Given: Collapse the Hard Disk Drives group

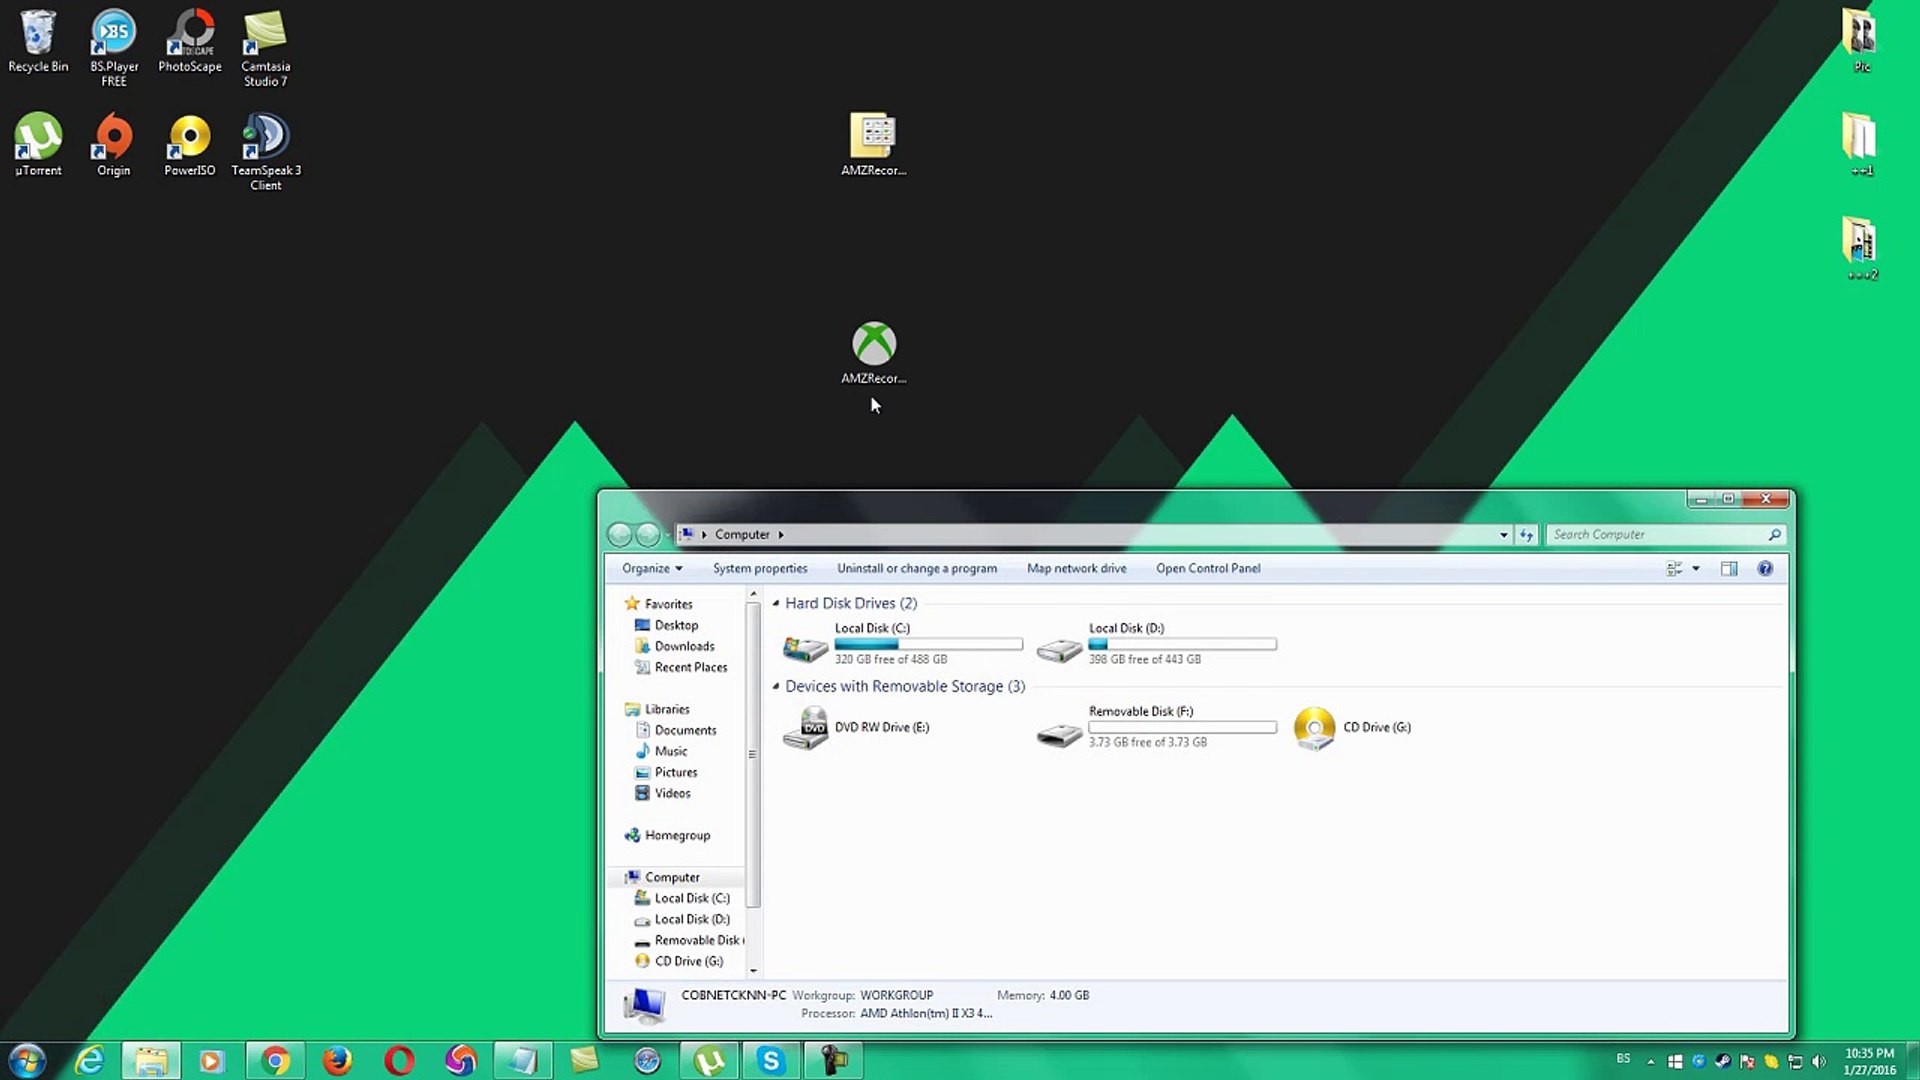Looking at the screenshot, I should point(776,604).
